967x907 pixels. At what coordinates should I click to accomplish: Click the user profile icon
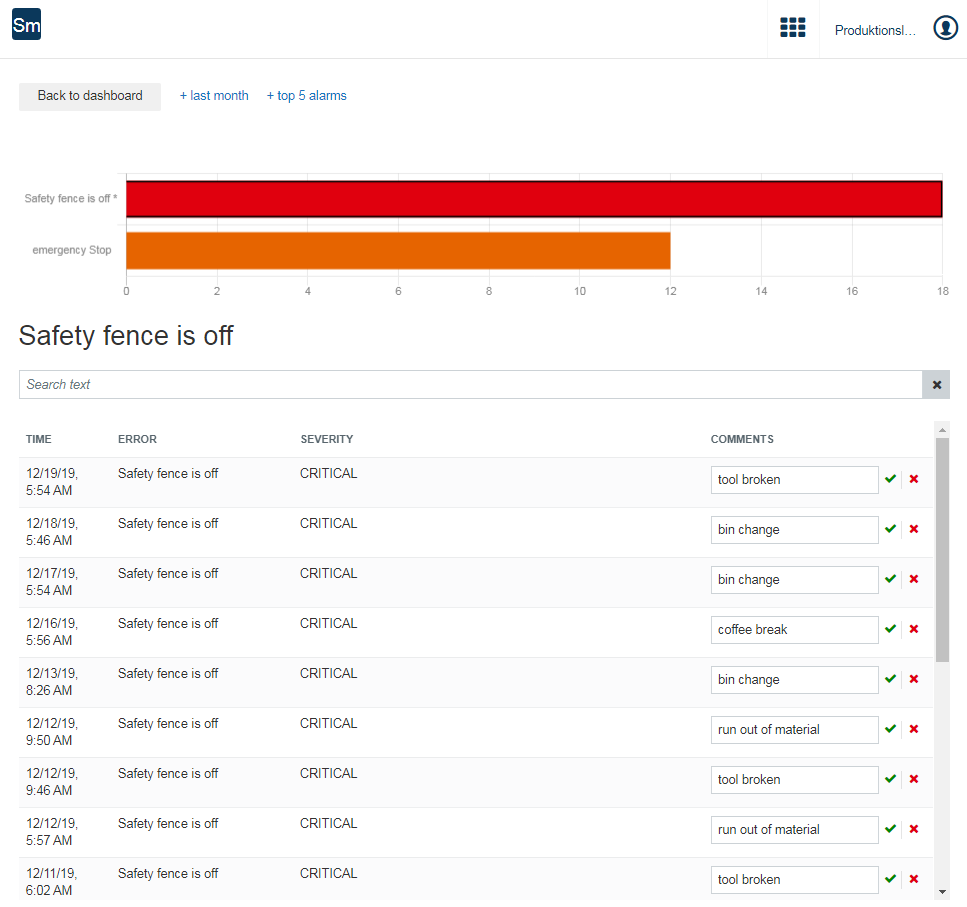[945, 28]
